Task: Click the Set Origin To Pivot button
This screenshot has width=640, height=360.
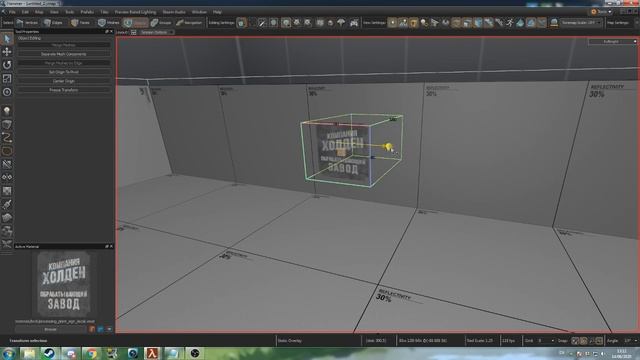Action: coord(64,72)
